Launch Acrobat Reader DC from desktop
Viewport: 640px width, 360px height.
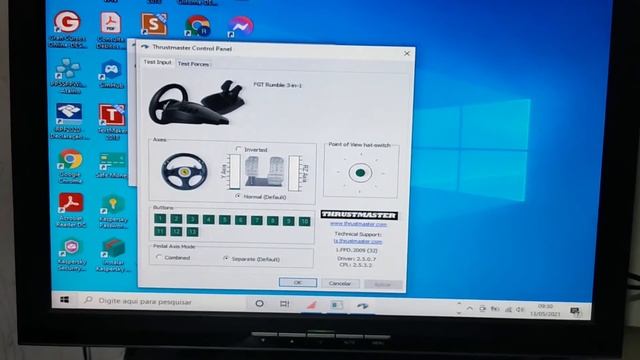coord(71,210)
